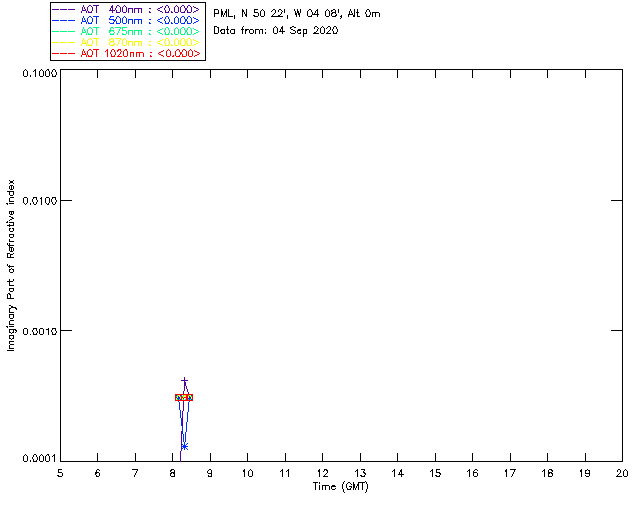640x512 pixels.
Task: Click the blue asterisk marker data point
Action: (184, 447)
